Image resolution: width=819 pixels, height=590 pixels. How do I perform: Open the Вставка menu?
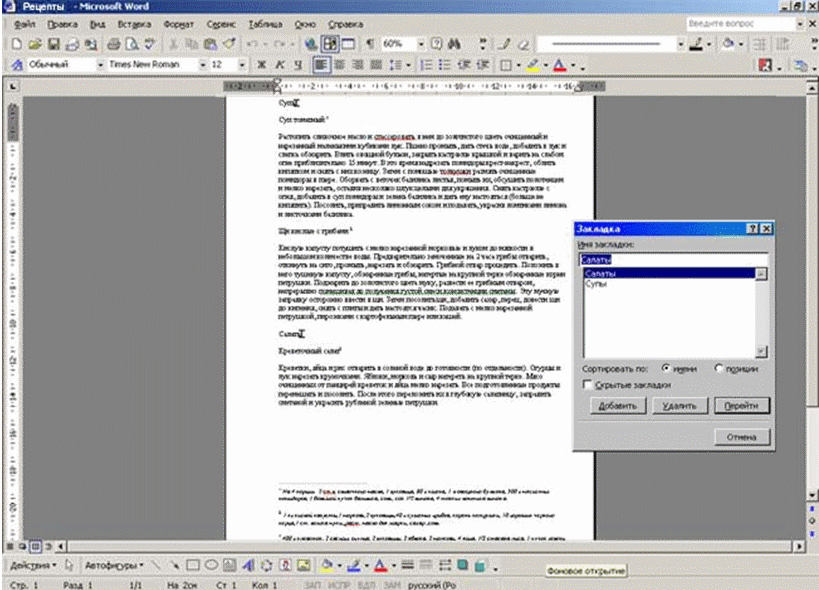tap(134, 24)
